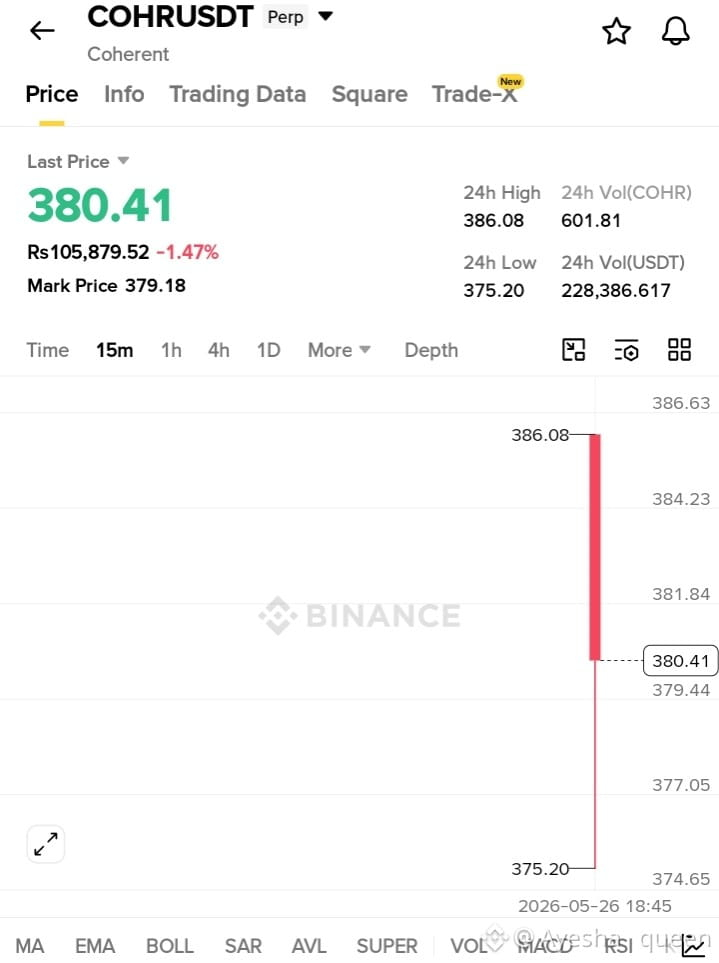Open the four-squares grid layout icon

click(679, 349)
